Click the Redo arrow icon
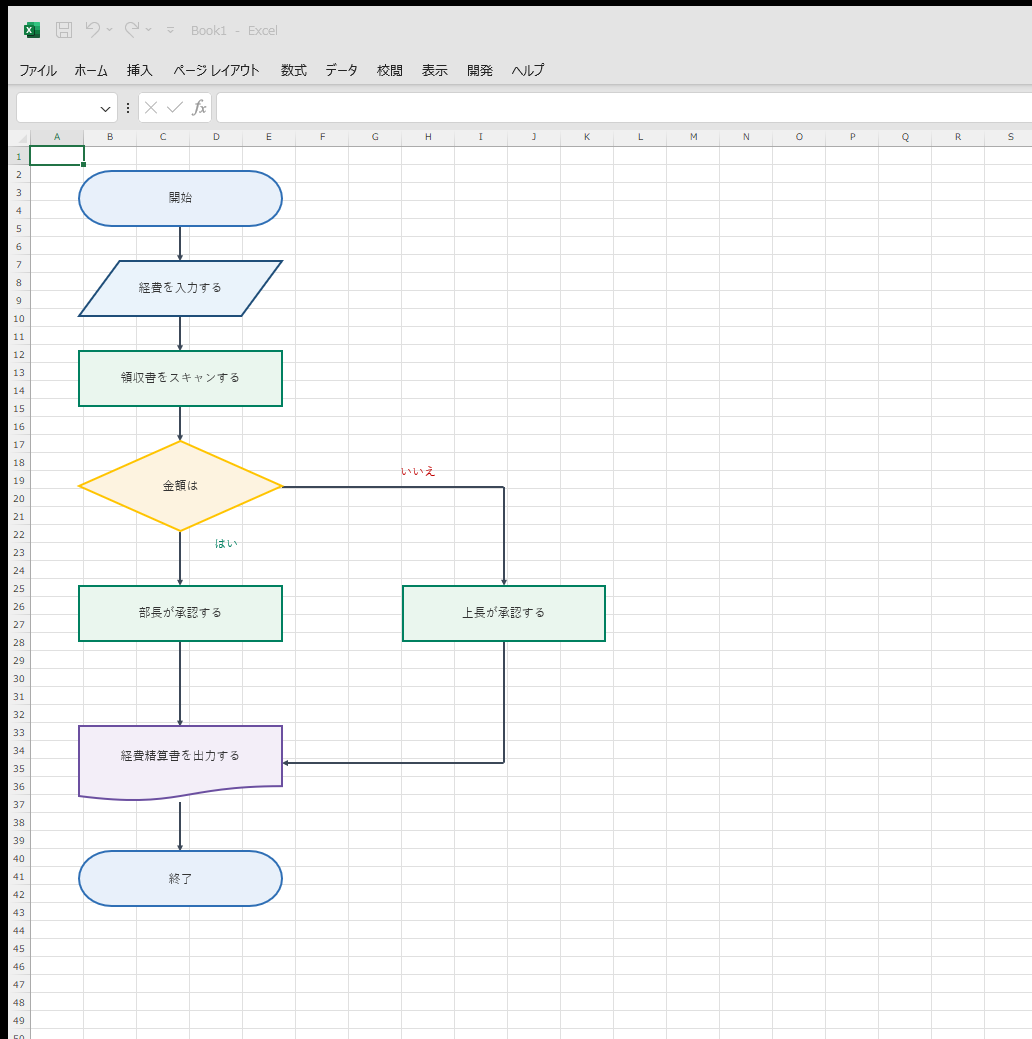 click(132, 30)
